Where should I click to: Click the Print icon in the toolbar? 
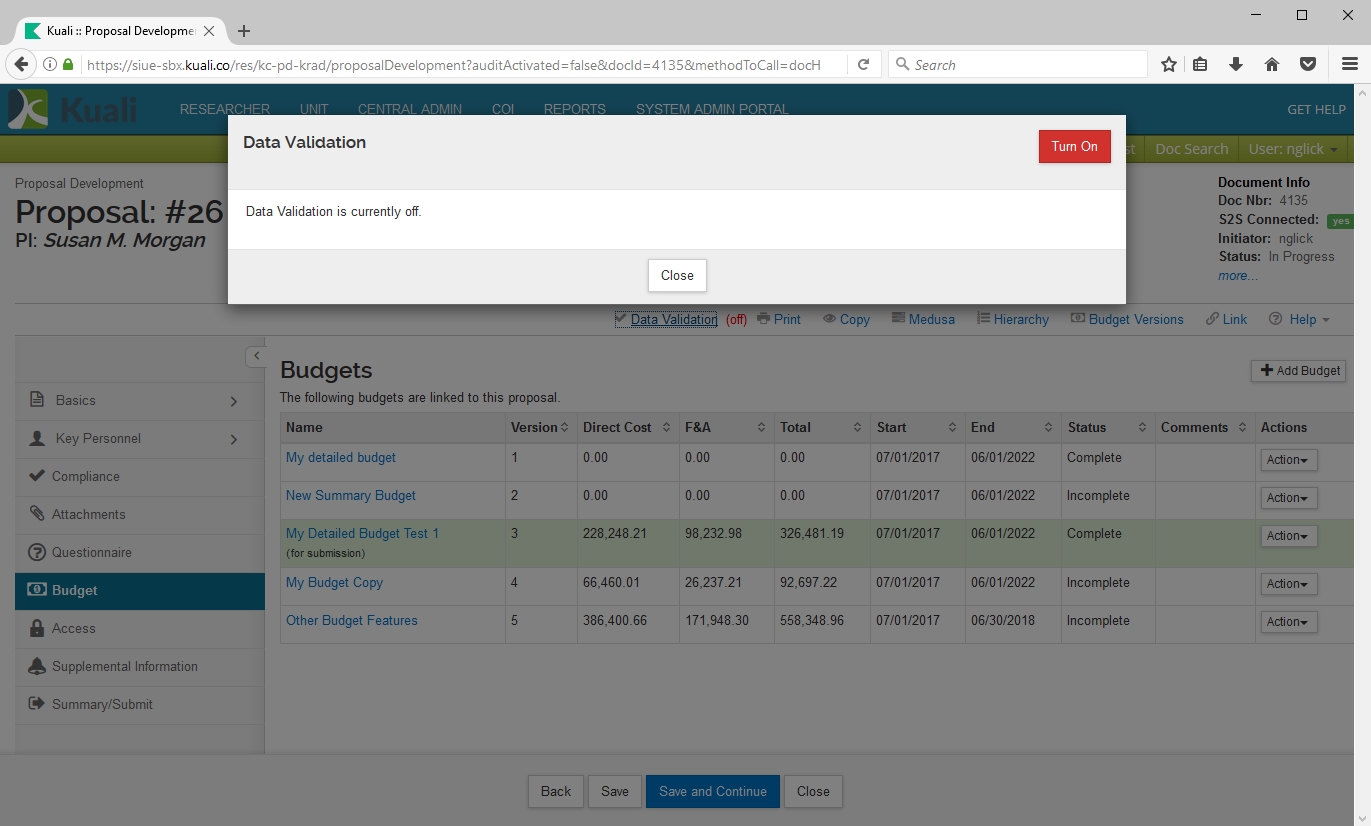pos(765,319)
